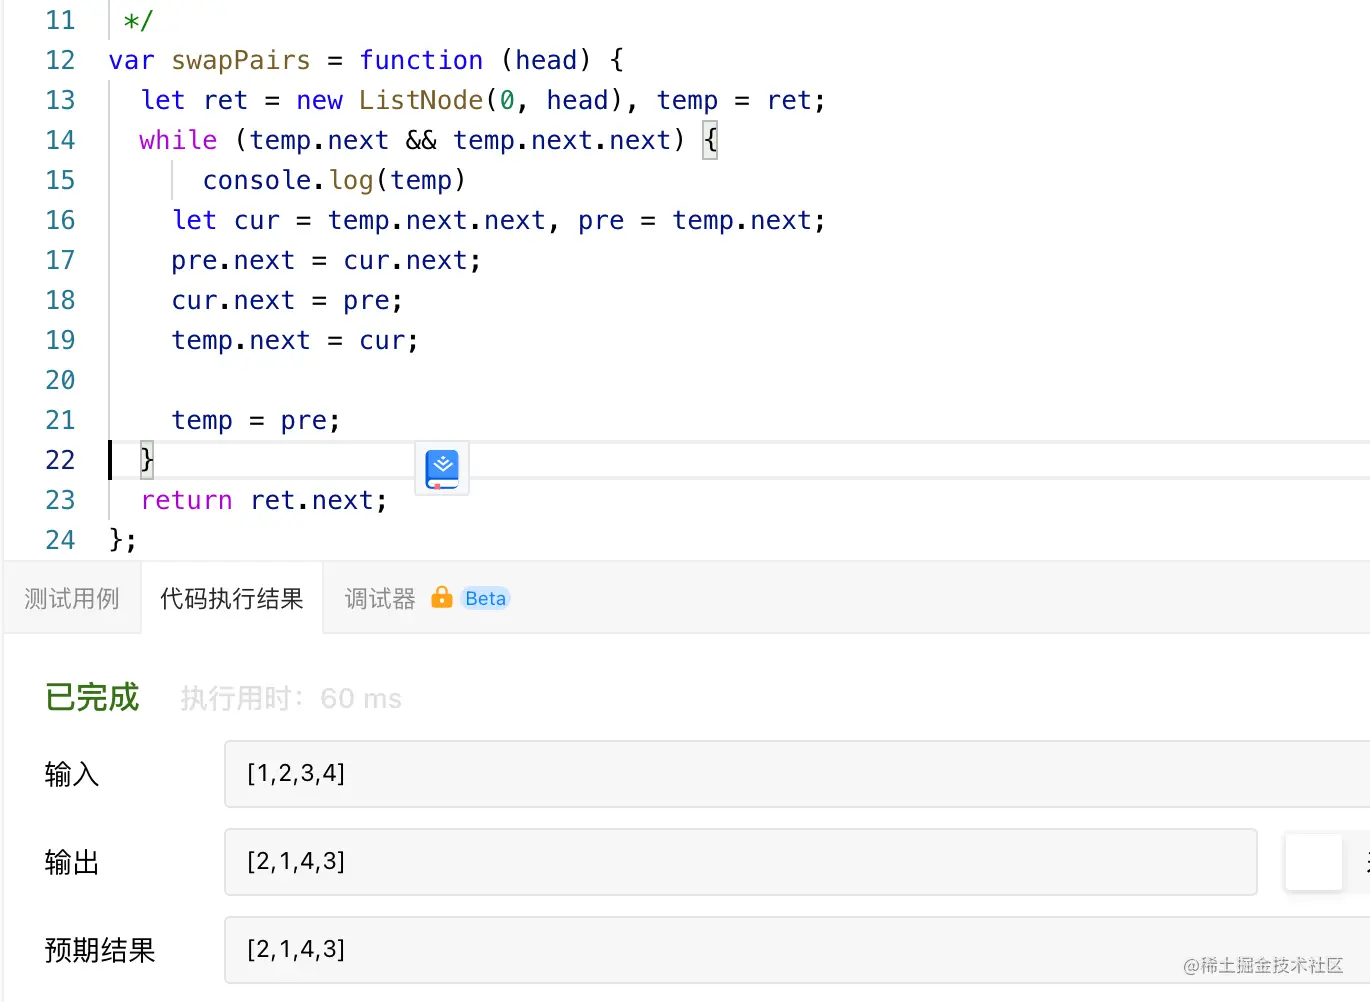Viewport: 1370px width, 1002px height.
Task: Click the blue Beta badge
Action: 485,599
